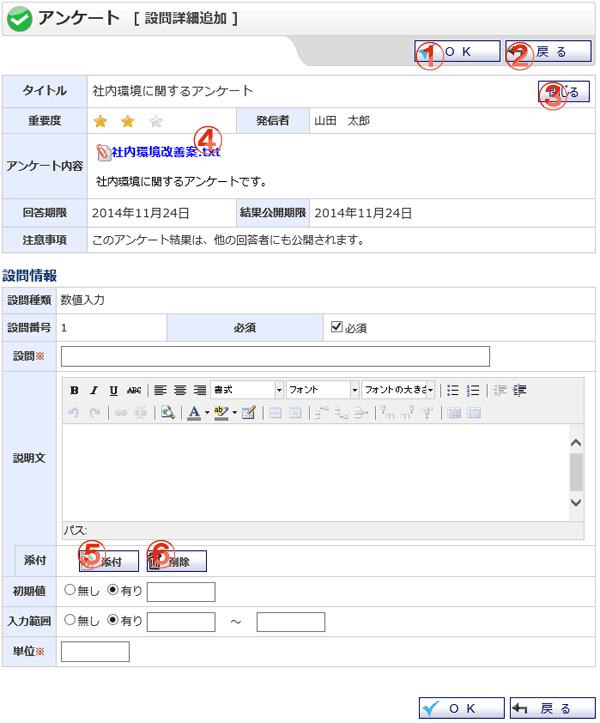Focus the 入力範囲 minimum value field
Viewport: 600px width, 723px height.
click(181, 622)
